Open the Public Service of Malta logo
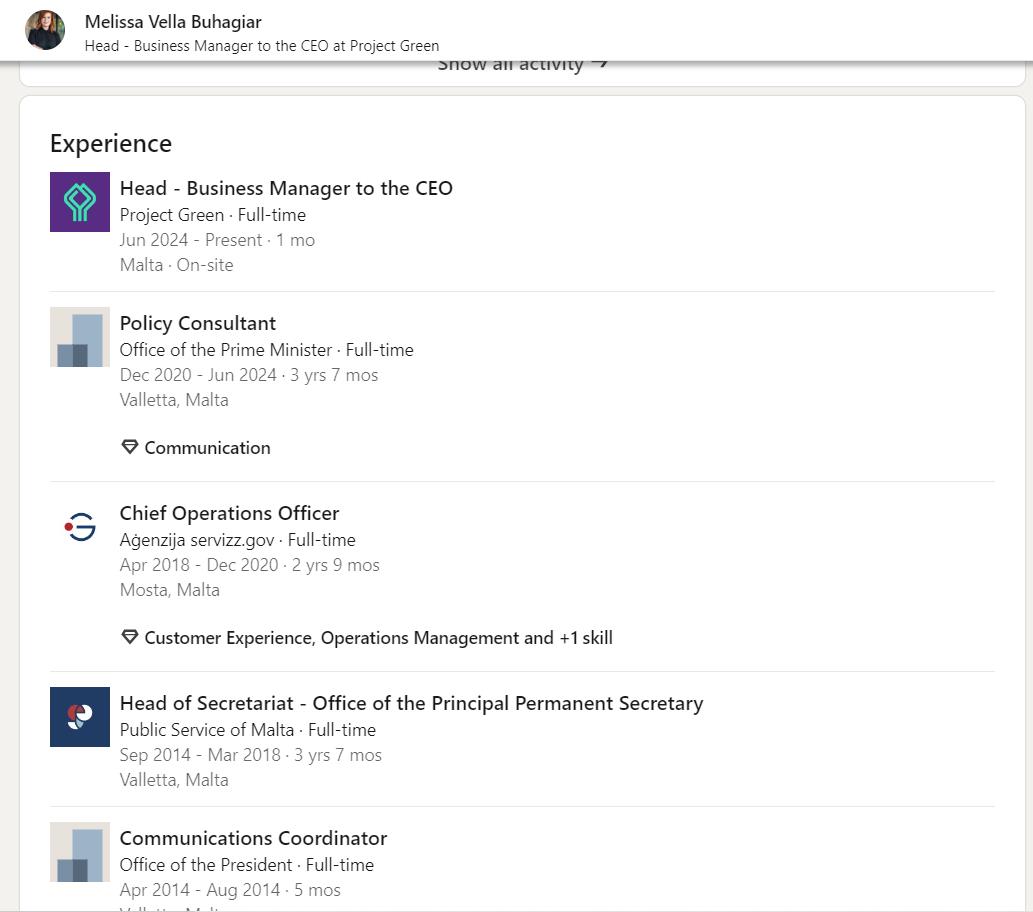 coord(80,717)
